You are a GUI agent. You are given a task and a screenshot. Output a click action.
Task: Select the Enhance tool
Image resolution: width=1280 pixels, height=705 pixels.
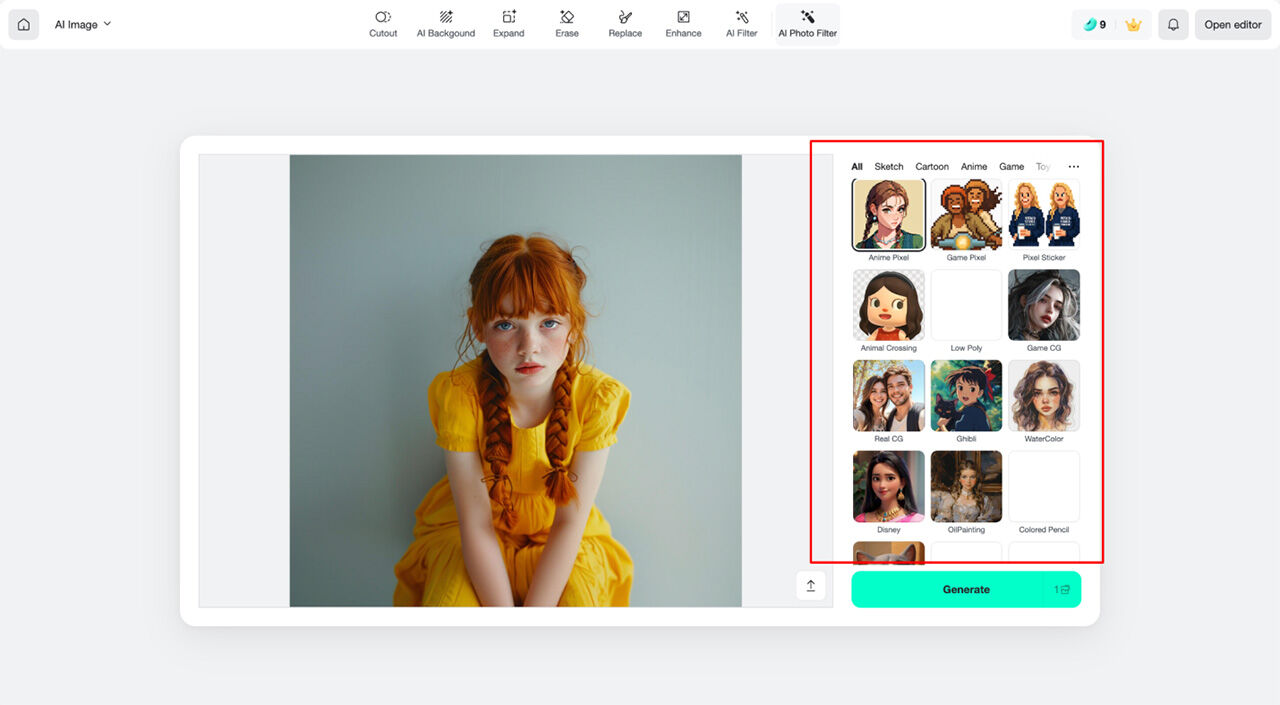click(683, 24)
